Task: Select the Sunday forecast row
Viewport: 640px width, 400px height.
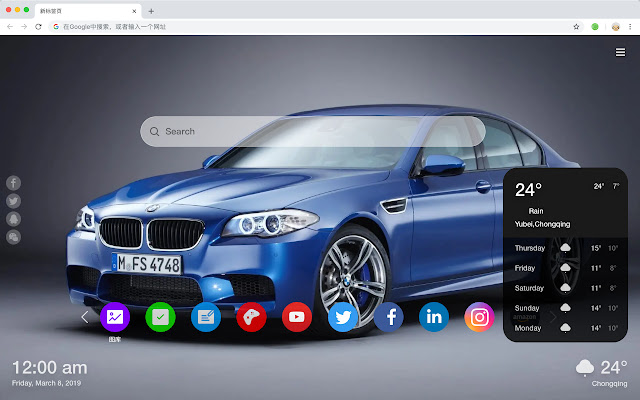Action: [566, 308]
